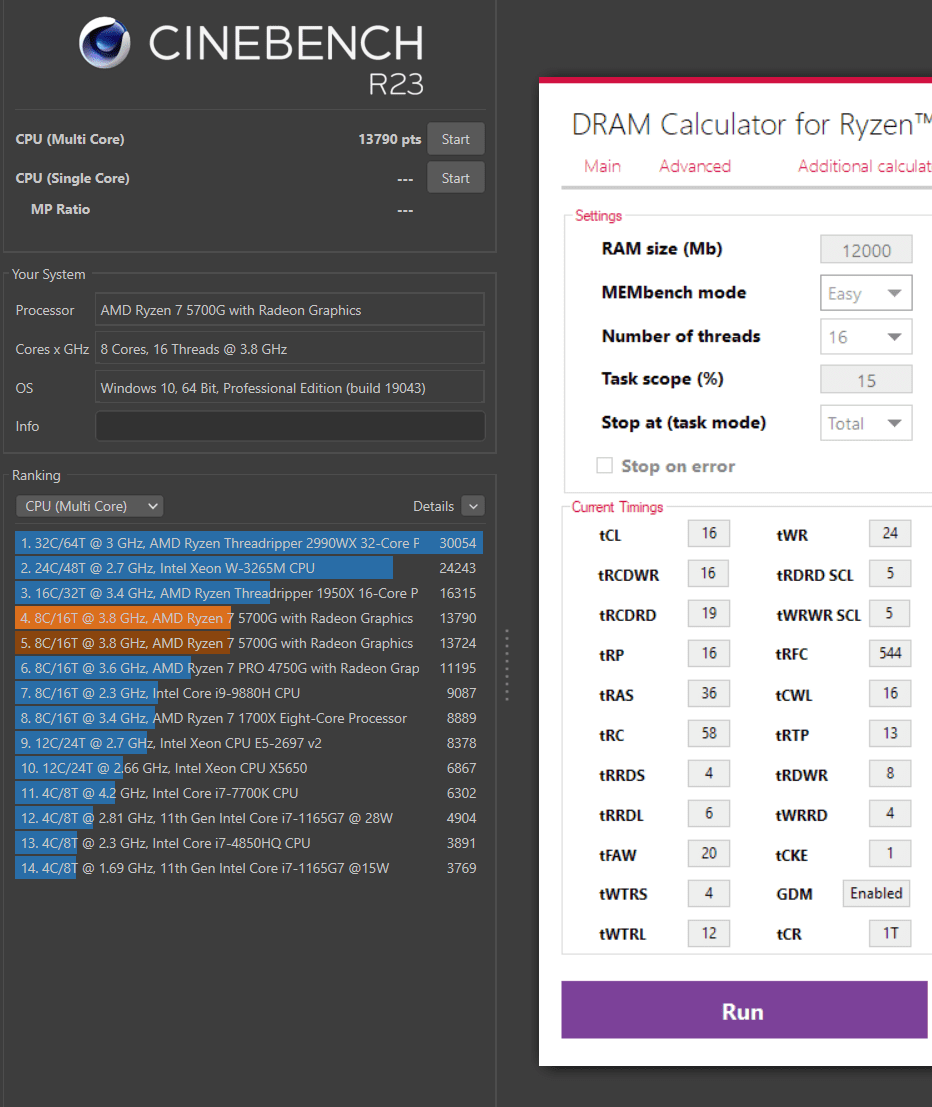
Task: Click the tRAS value 36
Action: pyautogui.click(x=708, y=693)
